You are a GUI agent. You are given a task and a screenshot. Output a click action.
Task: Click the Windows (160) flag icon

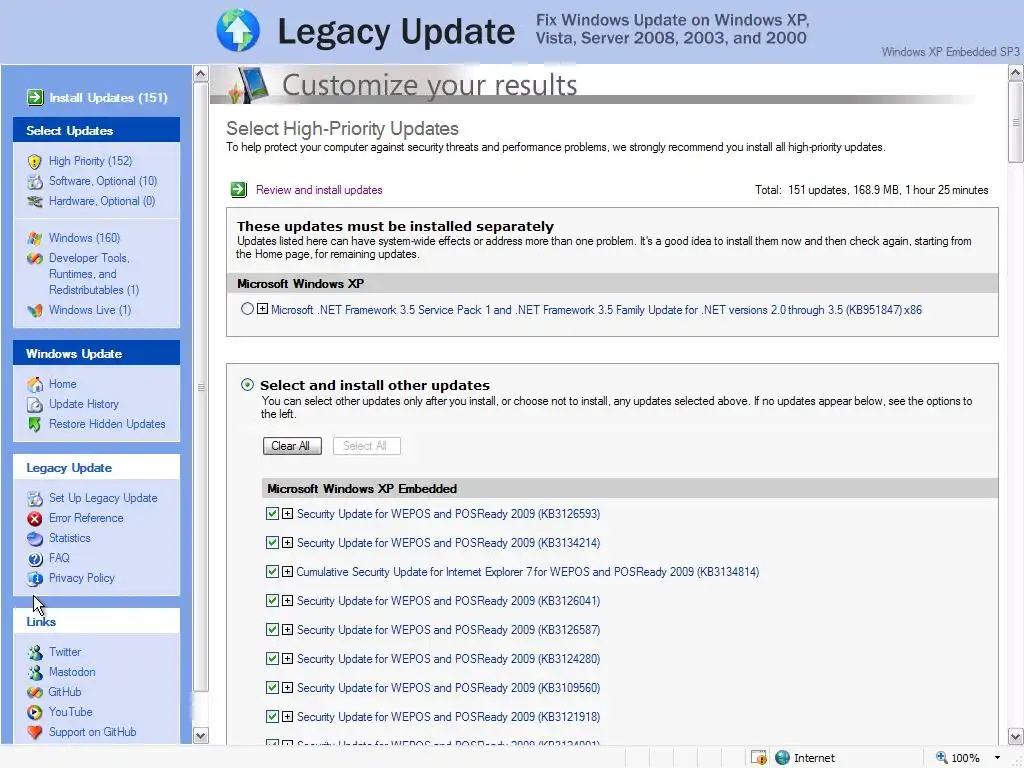pos(35,238)
